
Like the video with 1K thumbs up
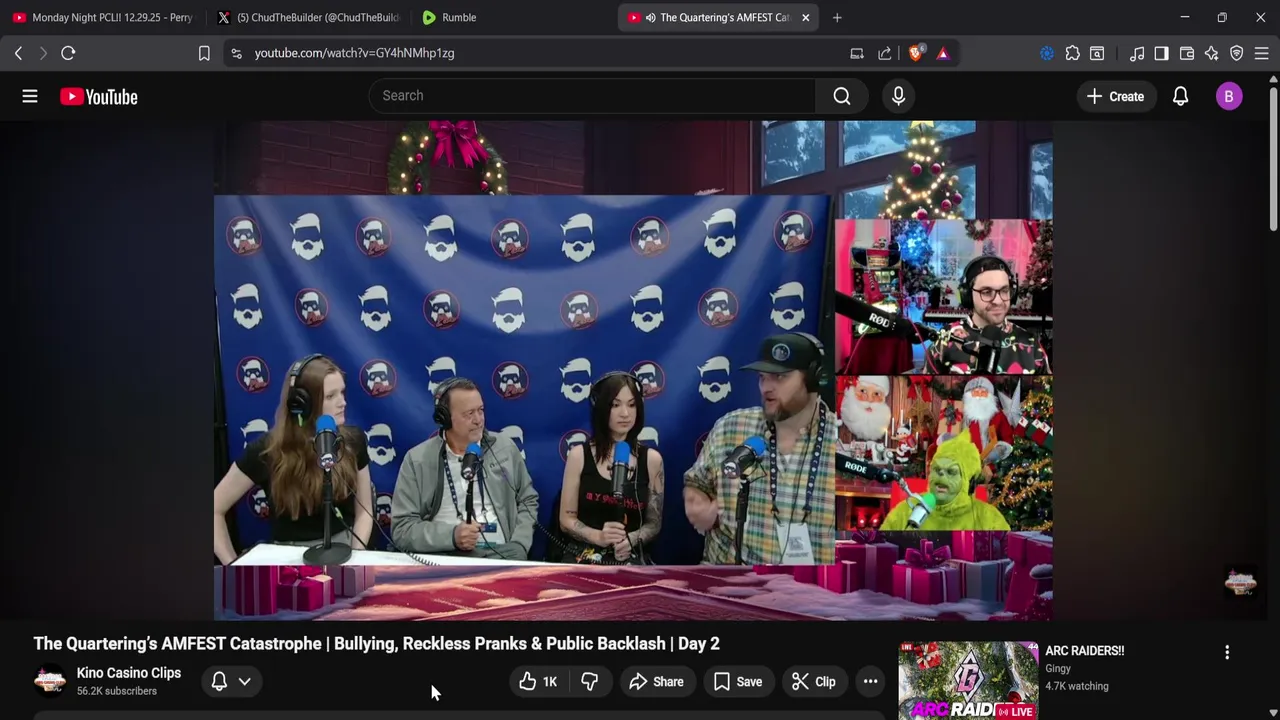click(x=538, y=682)
